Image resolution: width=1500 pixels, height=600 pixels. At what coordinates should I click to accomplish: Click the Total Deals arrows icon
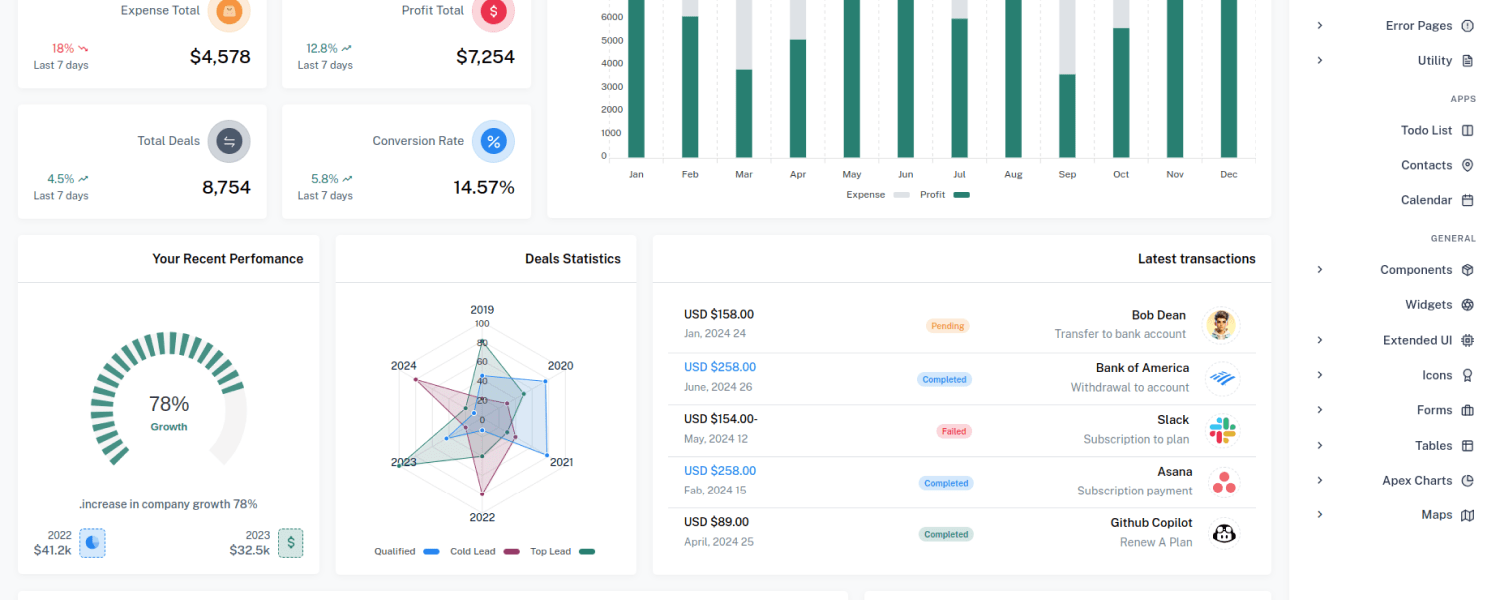229,142
